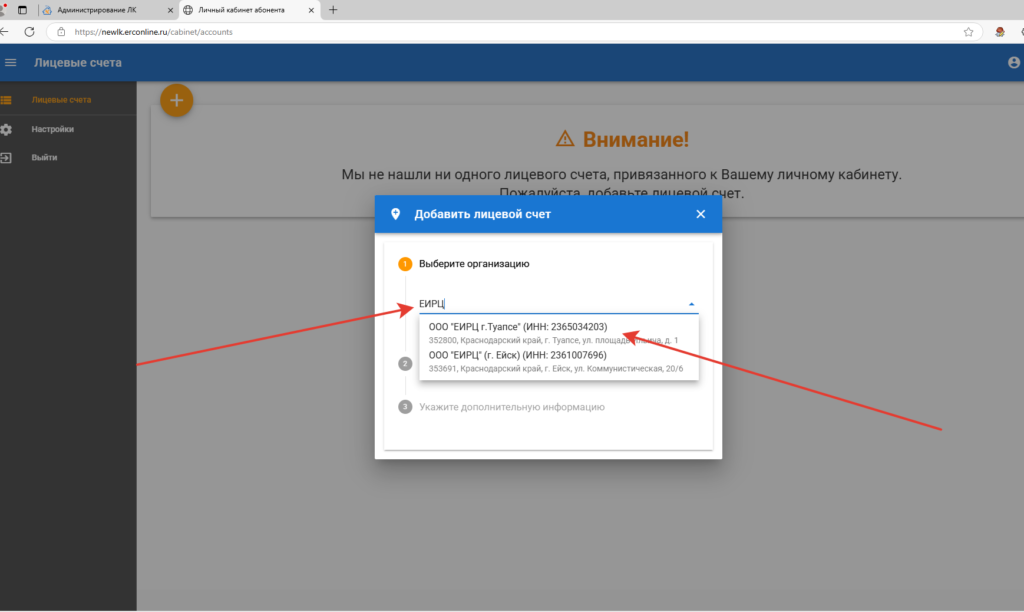This screenshot has width=1024, height=612.
Task: Click the user profile icon in header
Action: [x=1014, y=63]
